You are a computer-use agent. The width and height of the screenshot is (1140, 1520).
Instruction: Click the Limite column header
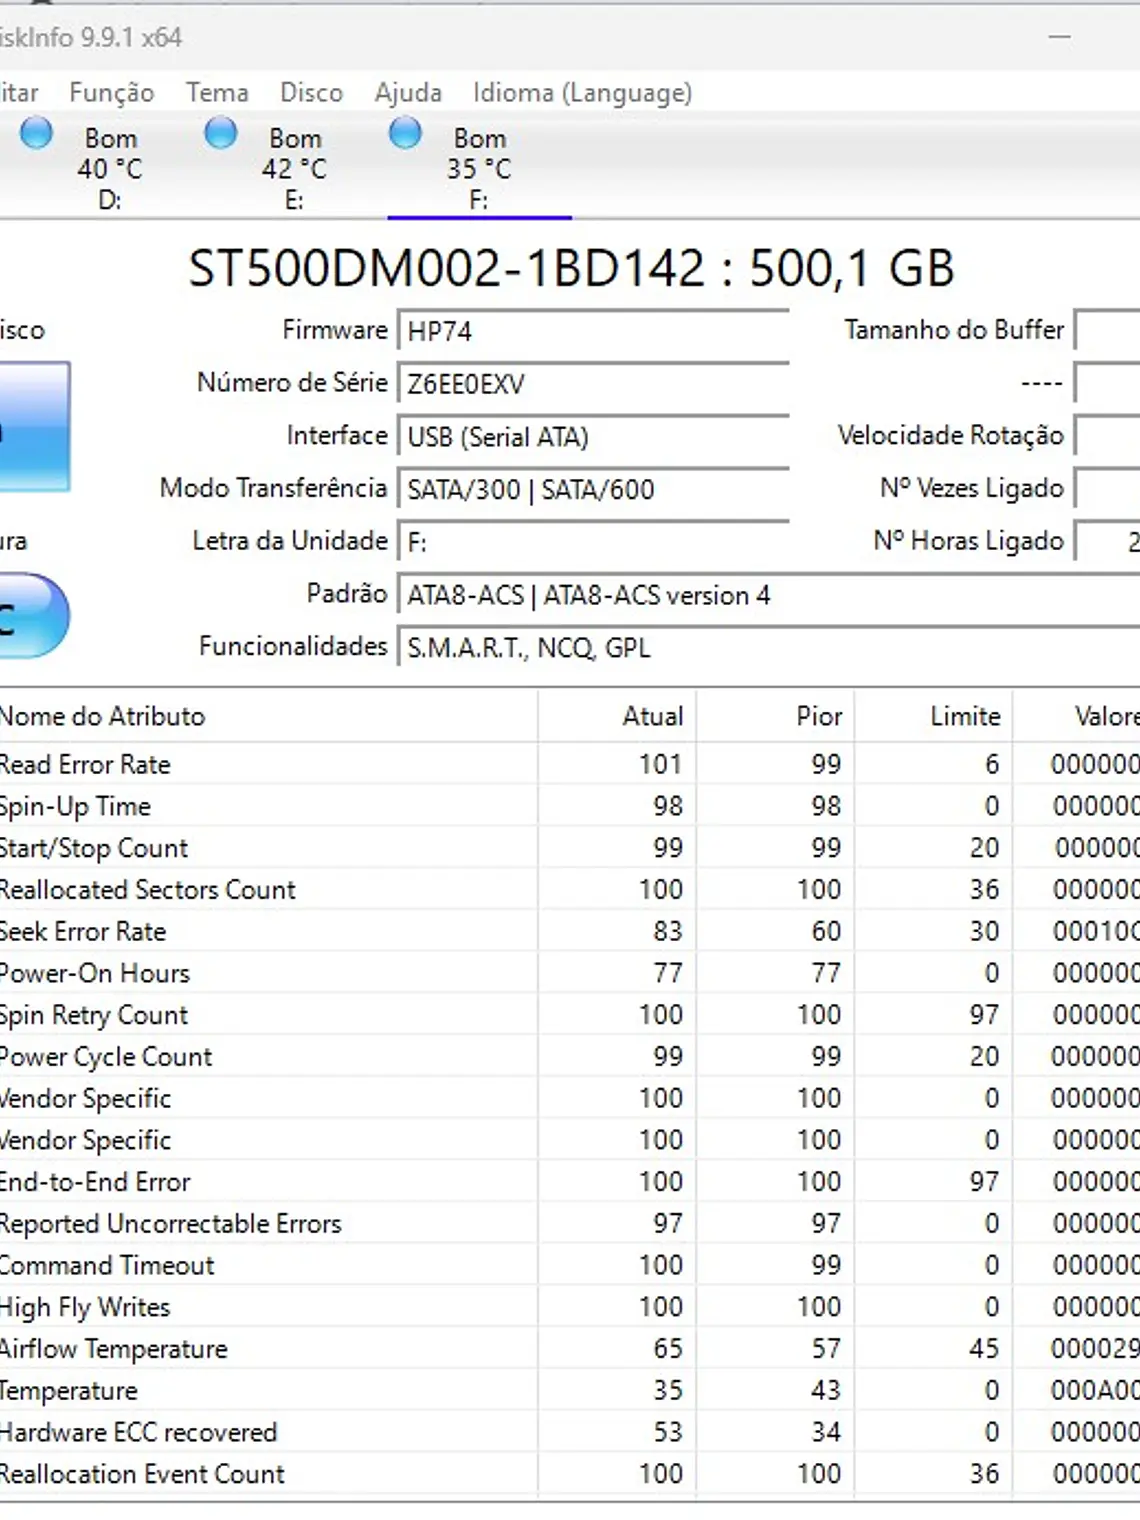933,716
